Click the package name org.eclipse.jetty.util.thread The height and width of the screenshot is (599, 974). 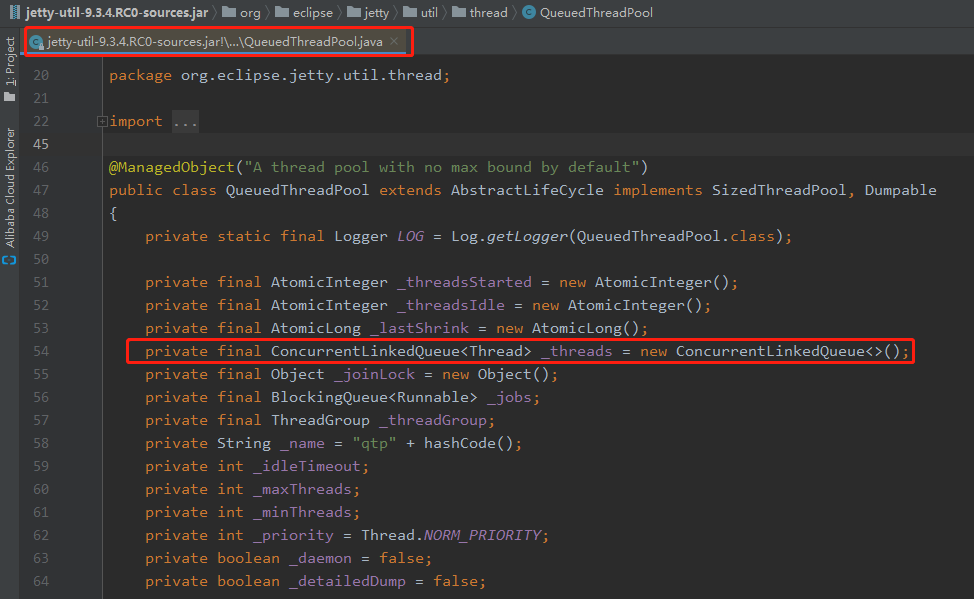click(x=311, y=75)
